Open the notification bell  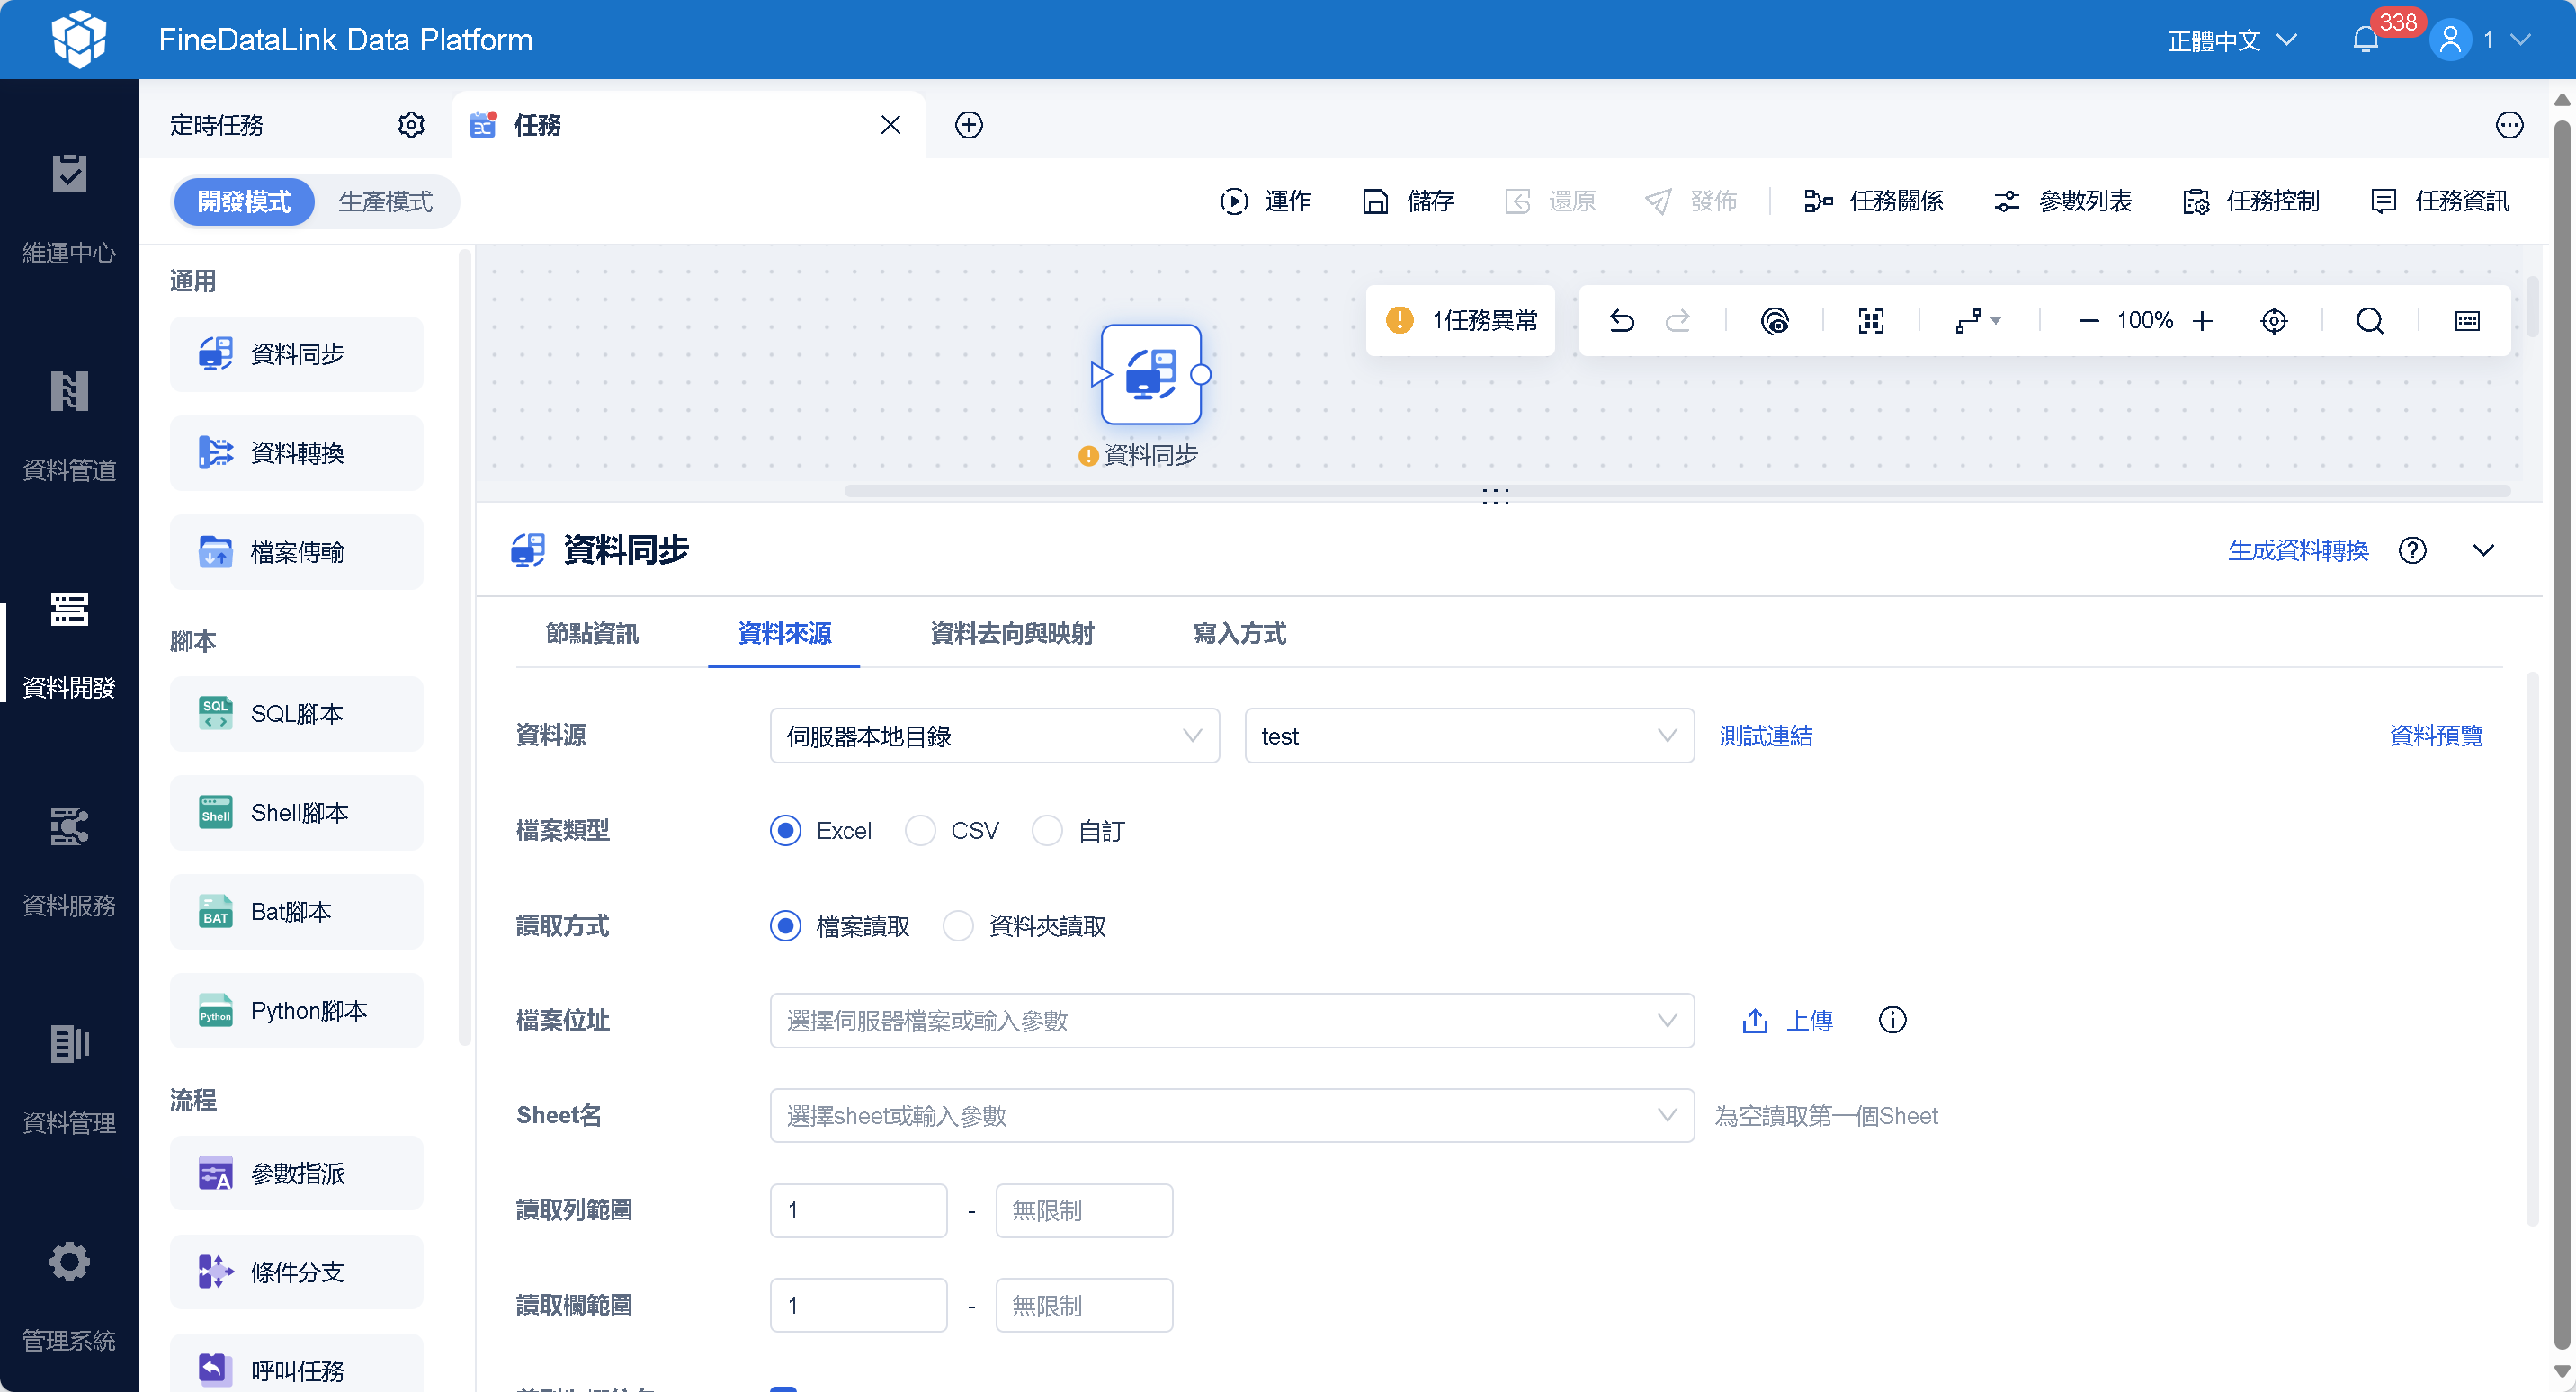tap(2365, 40)
